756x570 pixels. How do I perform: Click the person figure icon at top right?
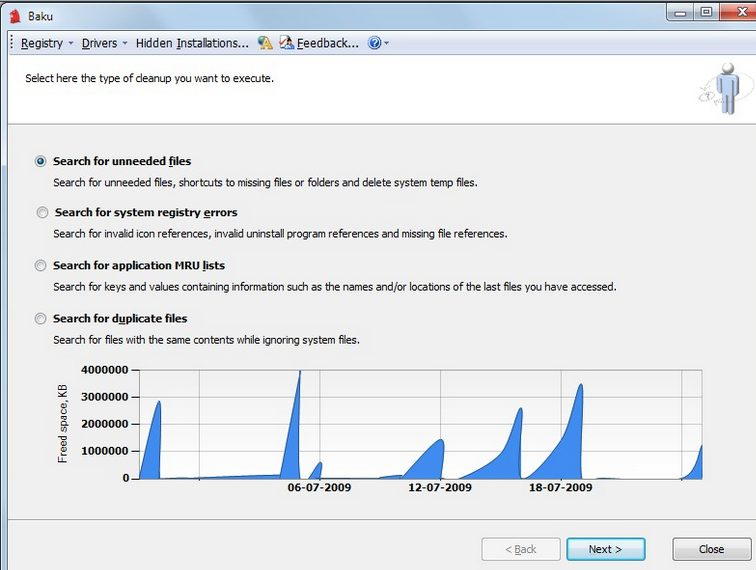point(727,89)
